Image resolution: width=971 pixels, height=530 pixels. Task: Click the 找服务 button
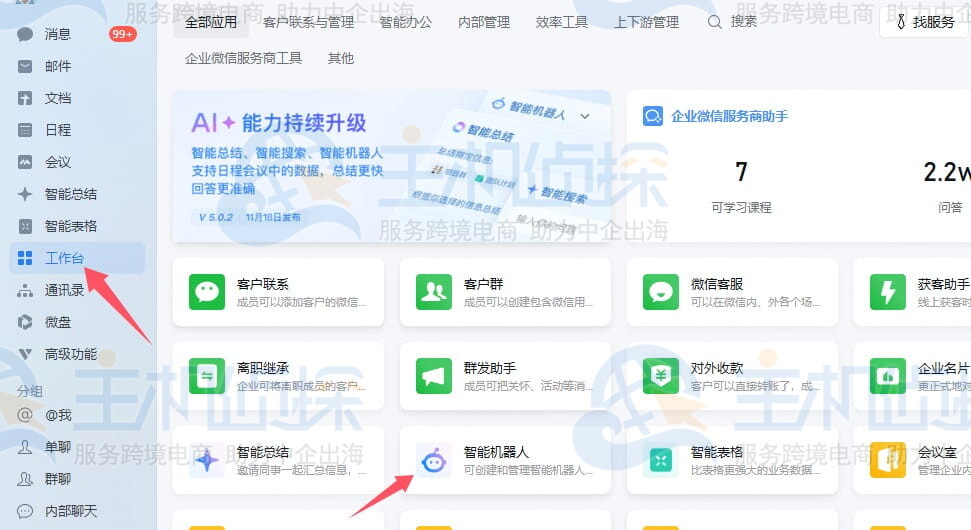pyautogui.click(x=925, y=22)
